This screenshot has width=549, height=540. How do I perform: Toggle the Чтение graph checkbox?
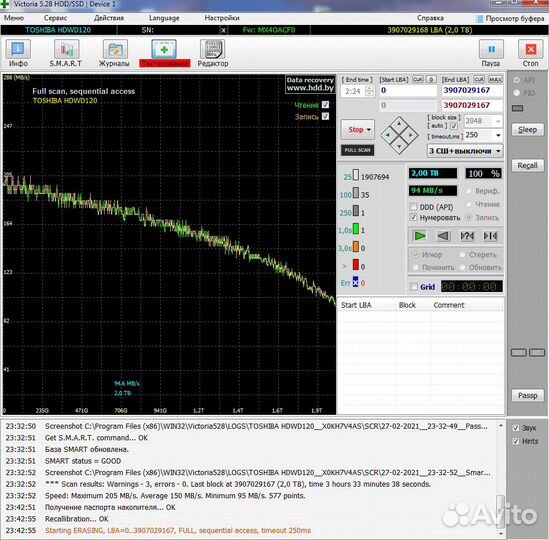tap(325, 105)
